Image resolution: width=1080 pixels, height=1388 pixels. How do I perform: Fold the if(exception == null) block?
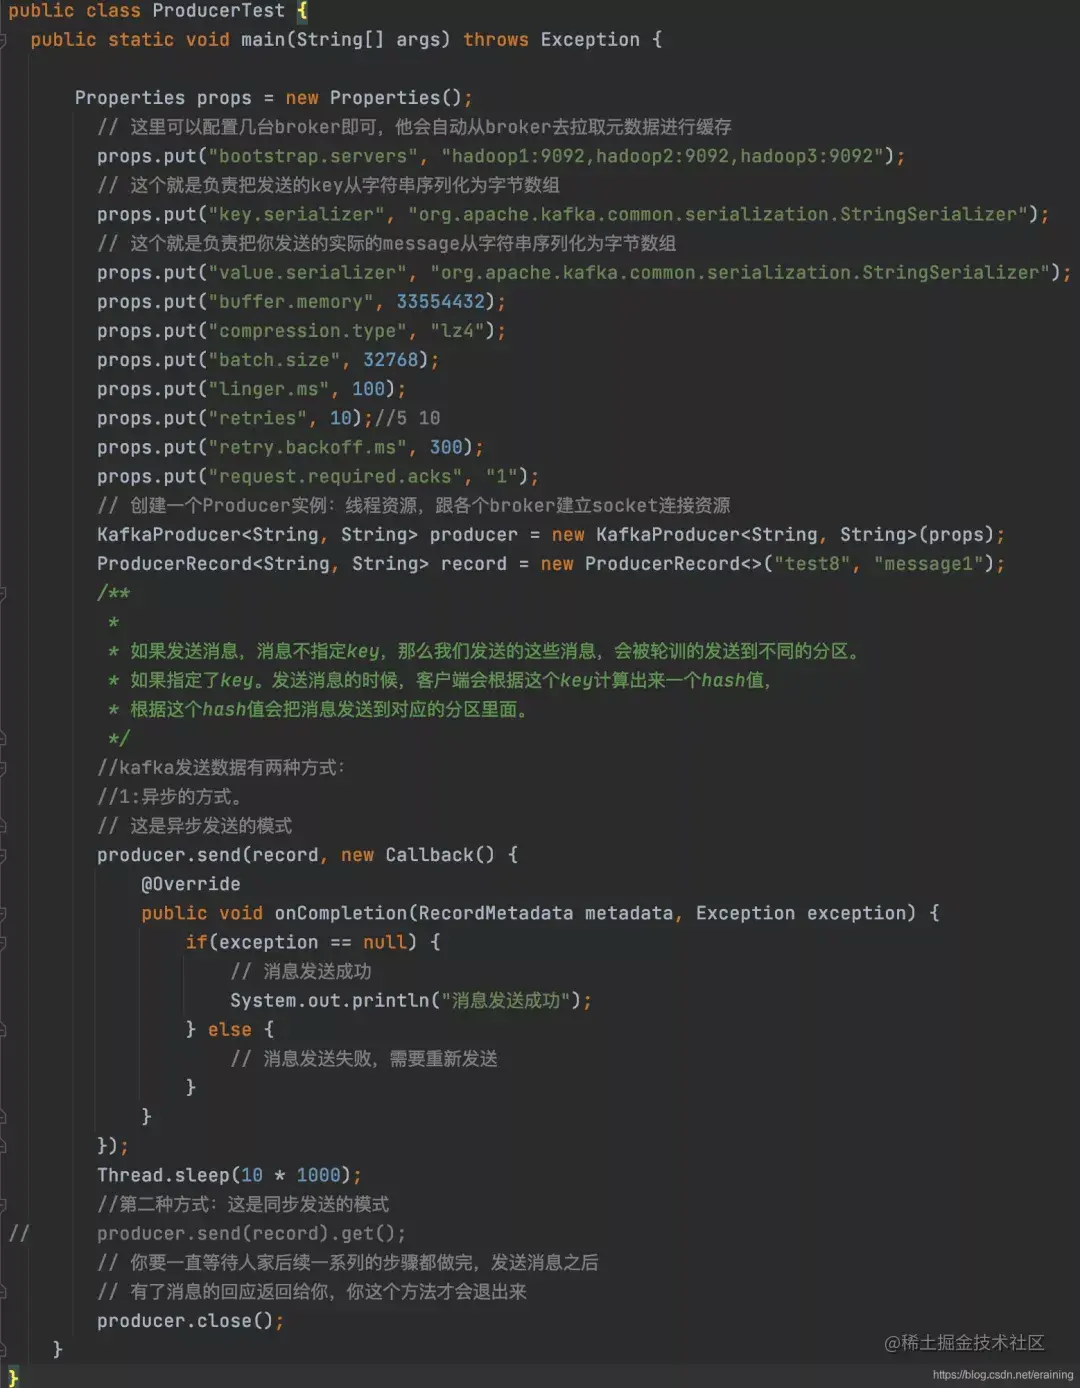click(x=3, y=943)
